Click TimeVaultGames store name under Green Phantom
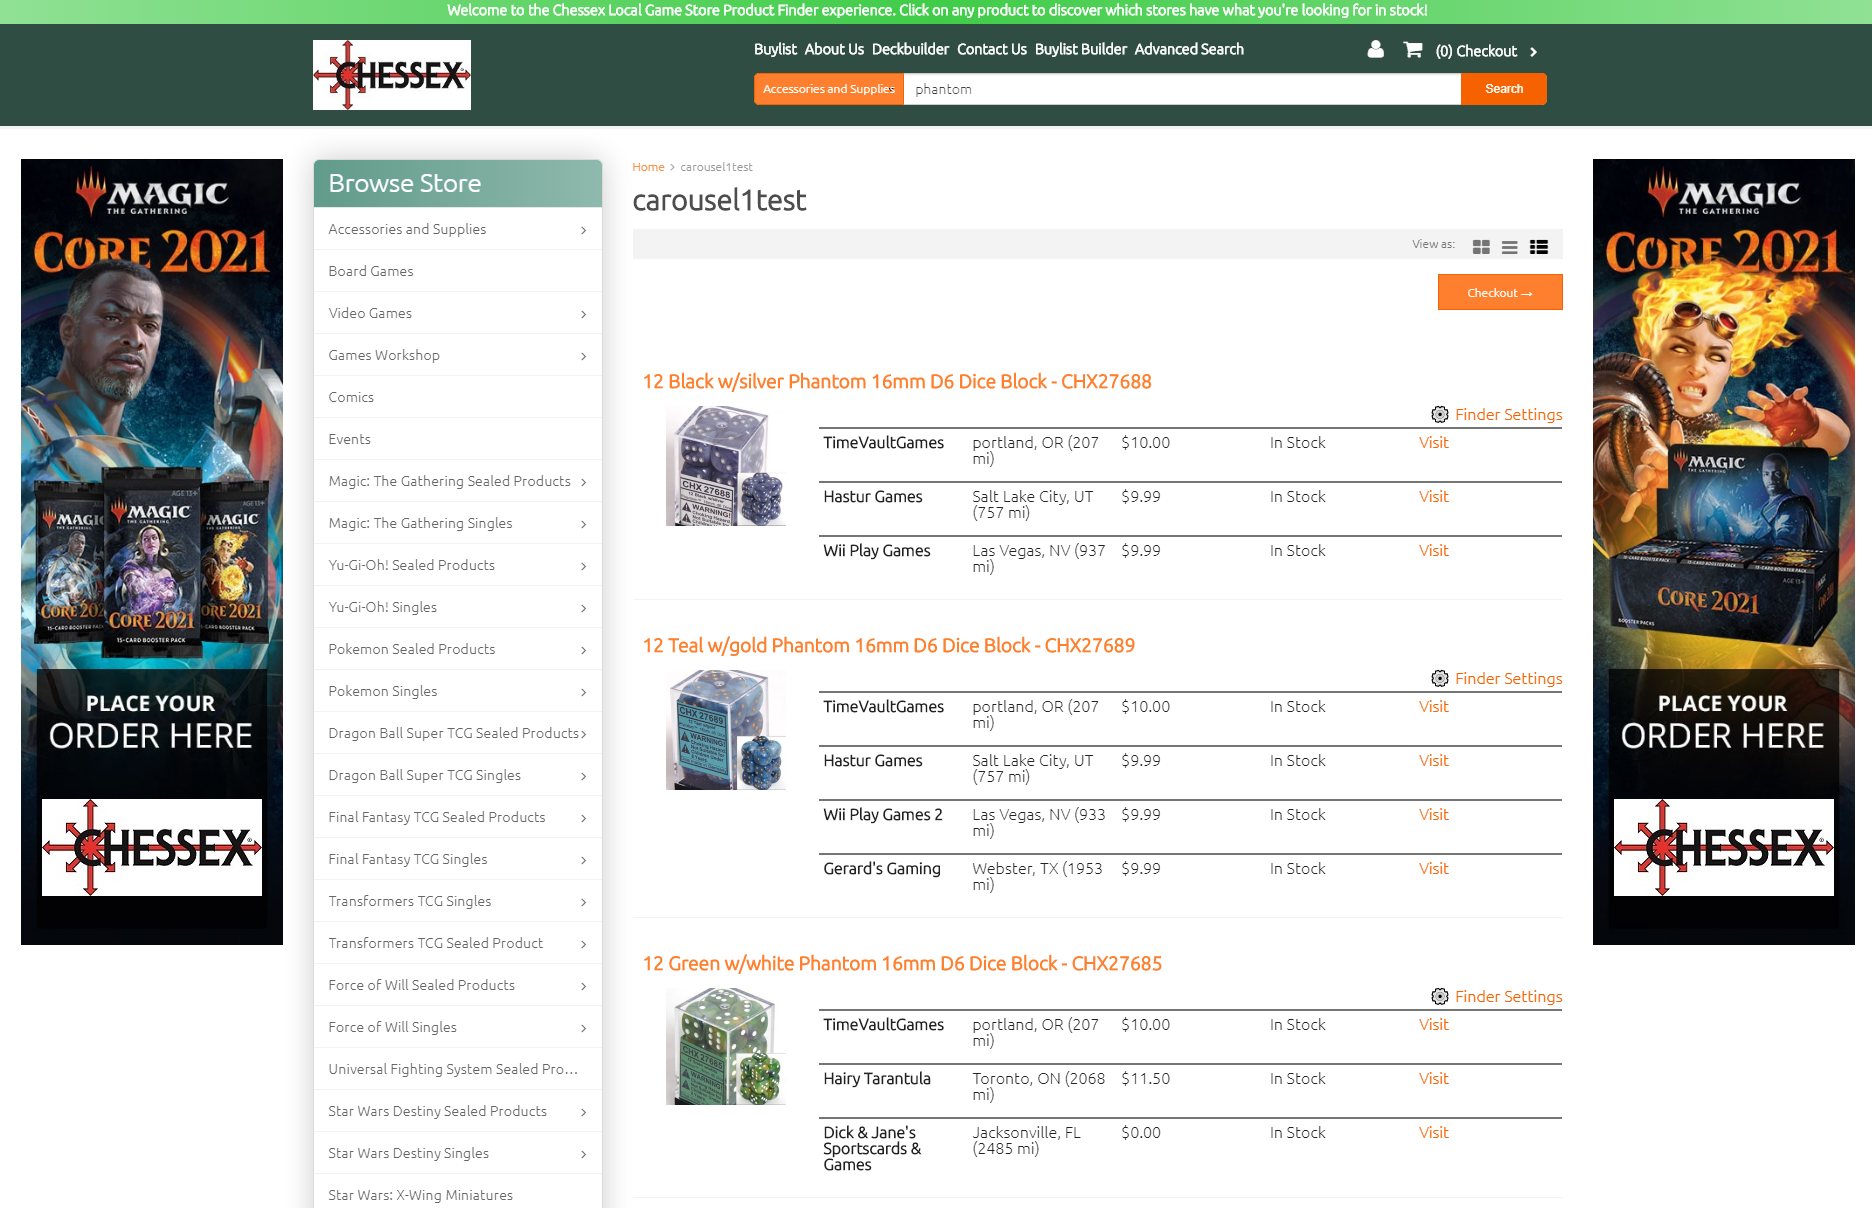1872x1208 pixels. point(883,1024)
